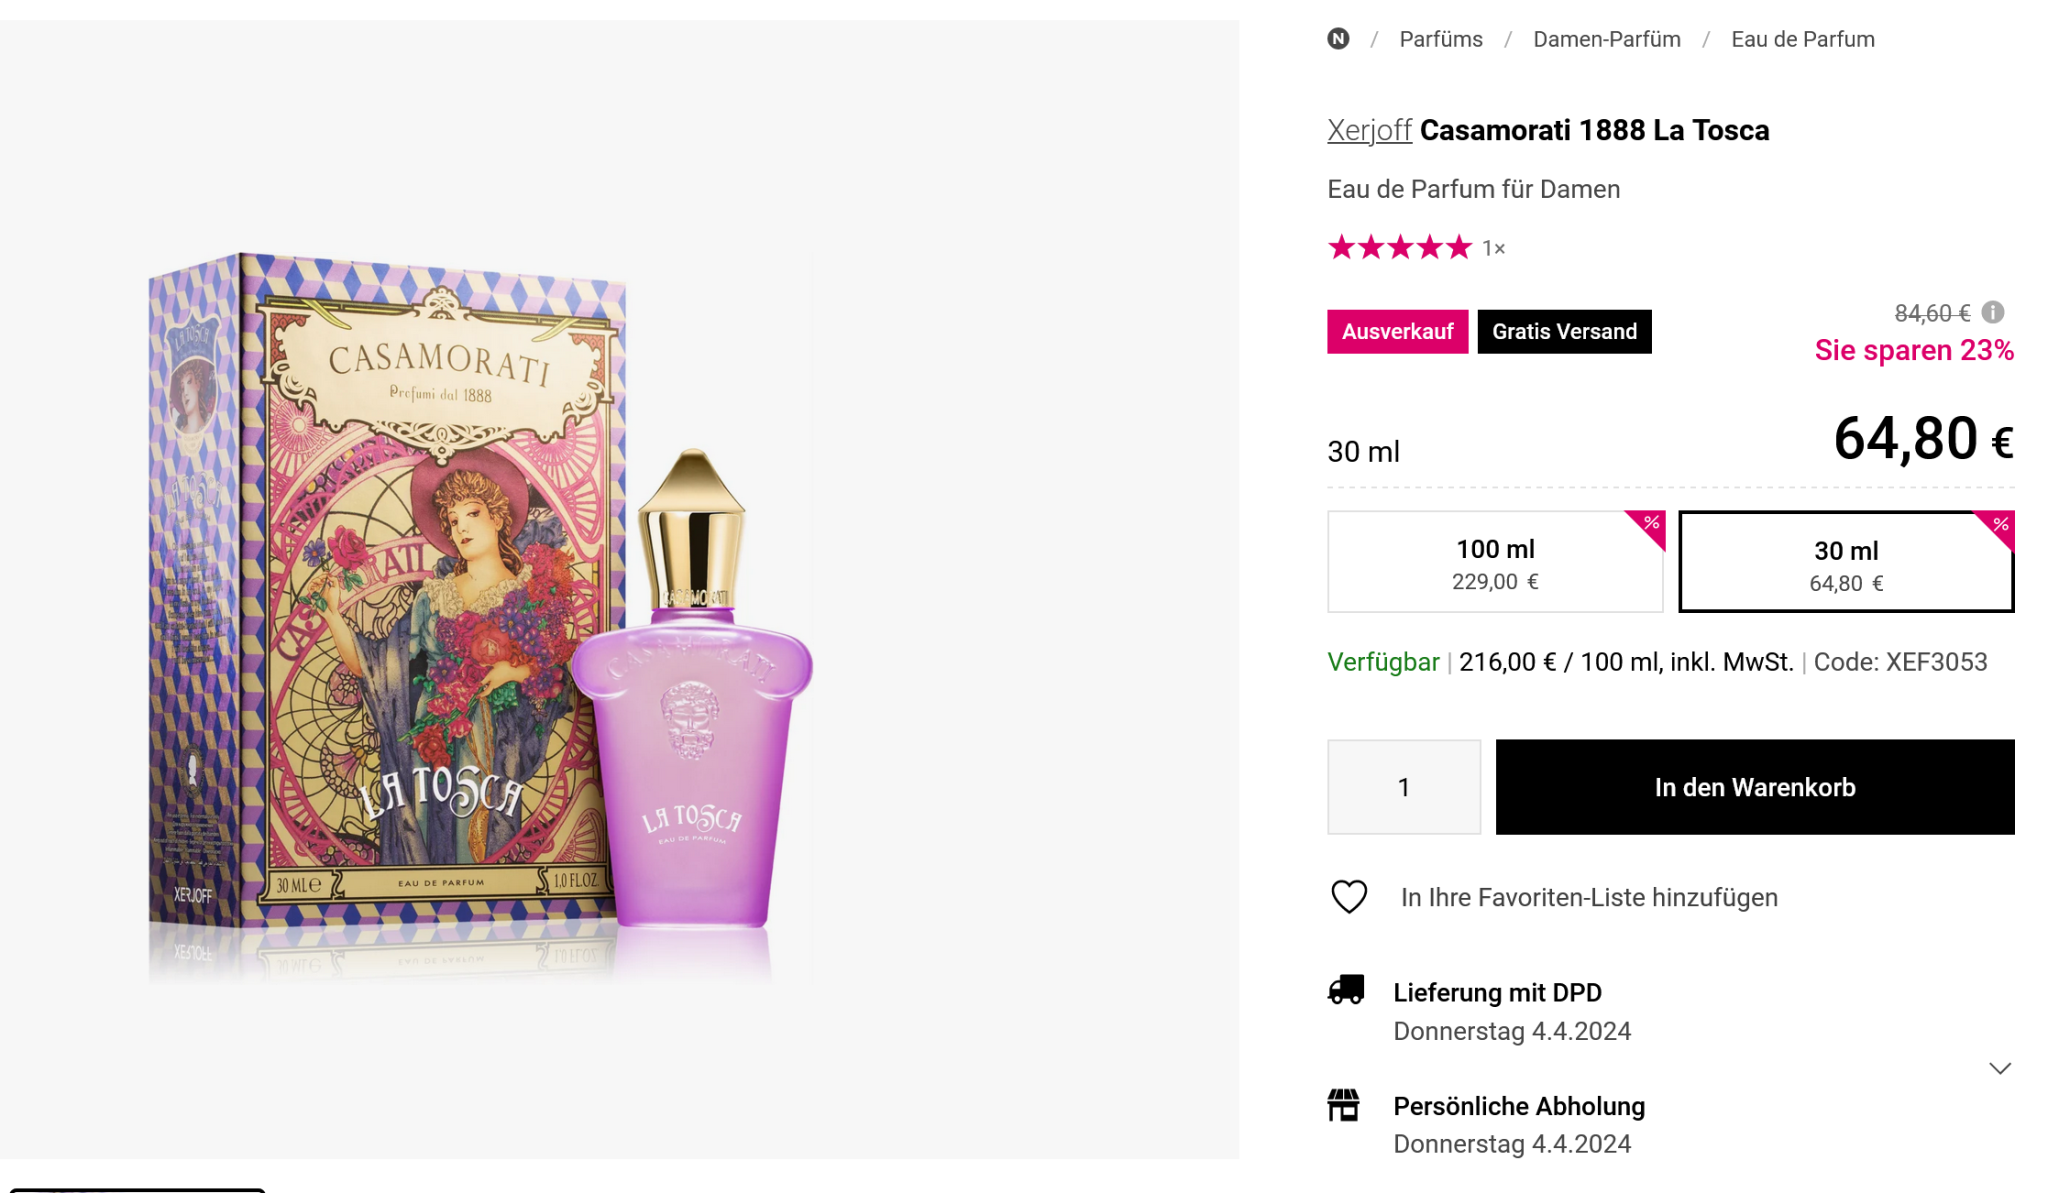The image size is (2048, 1193).
Task: Expand delivery options with chevron arrow
Action: [x=1999, y=1069]
